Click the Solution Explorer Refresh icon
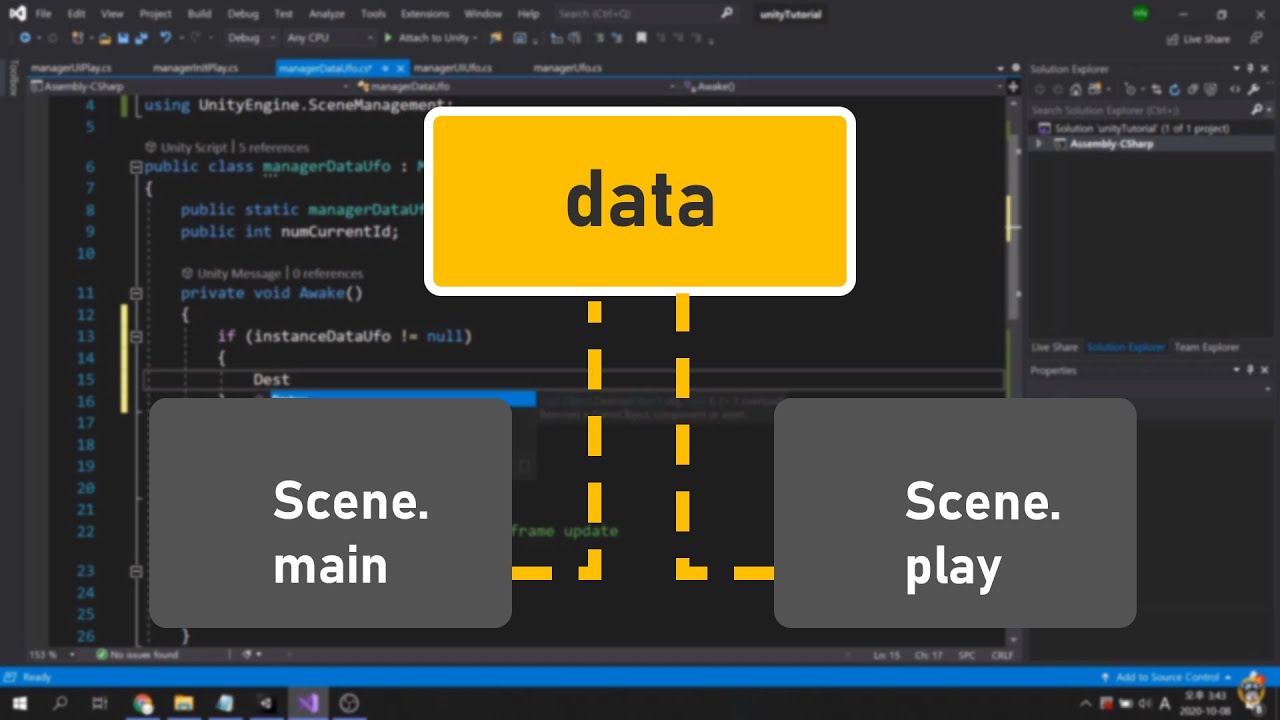The image size is (1280, 720). tap(1175, 89)
